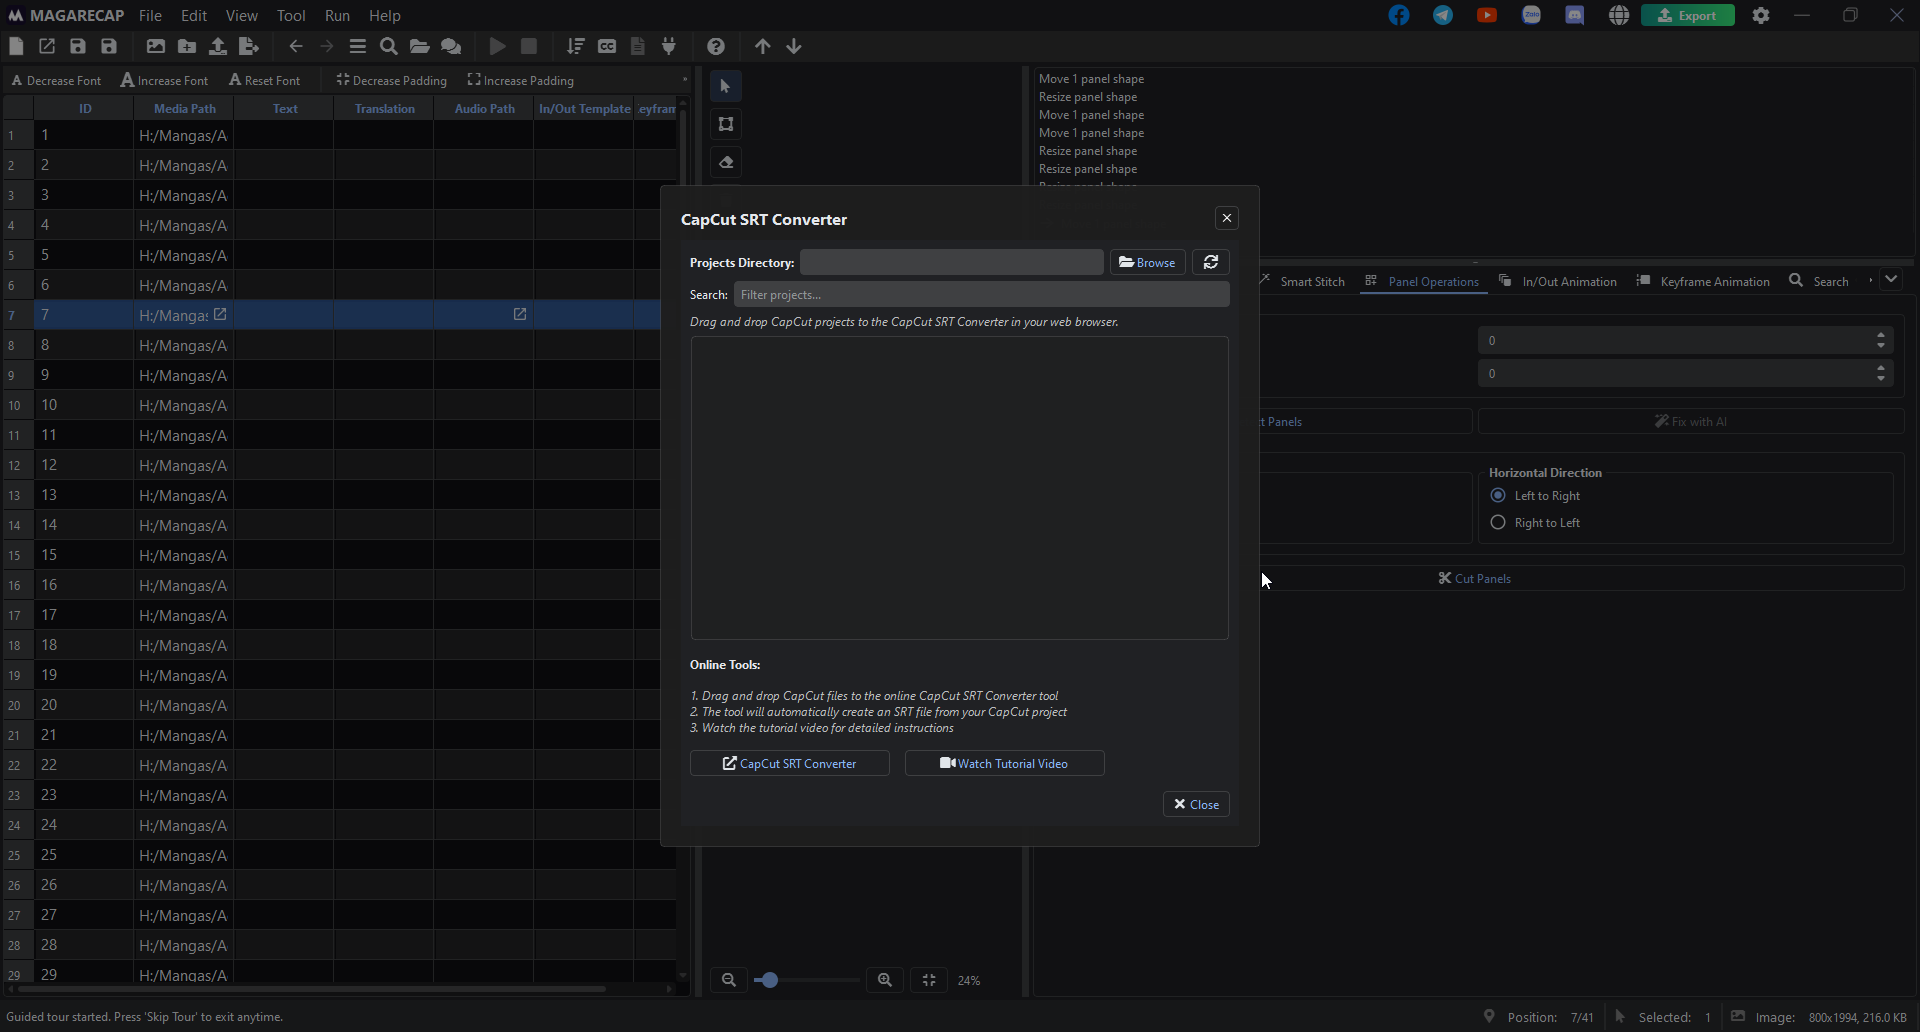The width and height of the screenshot is (1920, 1032).
Task: Click the globe language icon
Action: coord(1619,15)
